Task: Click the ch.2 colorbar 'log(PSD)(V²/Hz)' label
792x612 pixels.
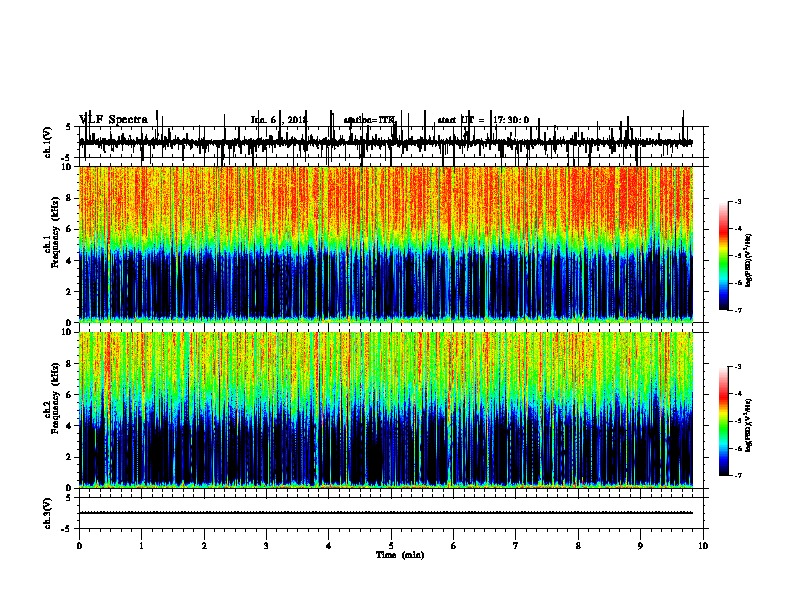Action: click(748, 425)
